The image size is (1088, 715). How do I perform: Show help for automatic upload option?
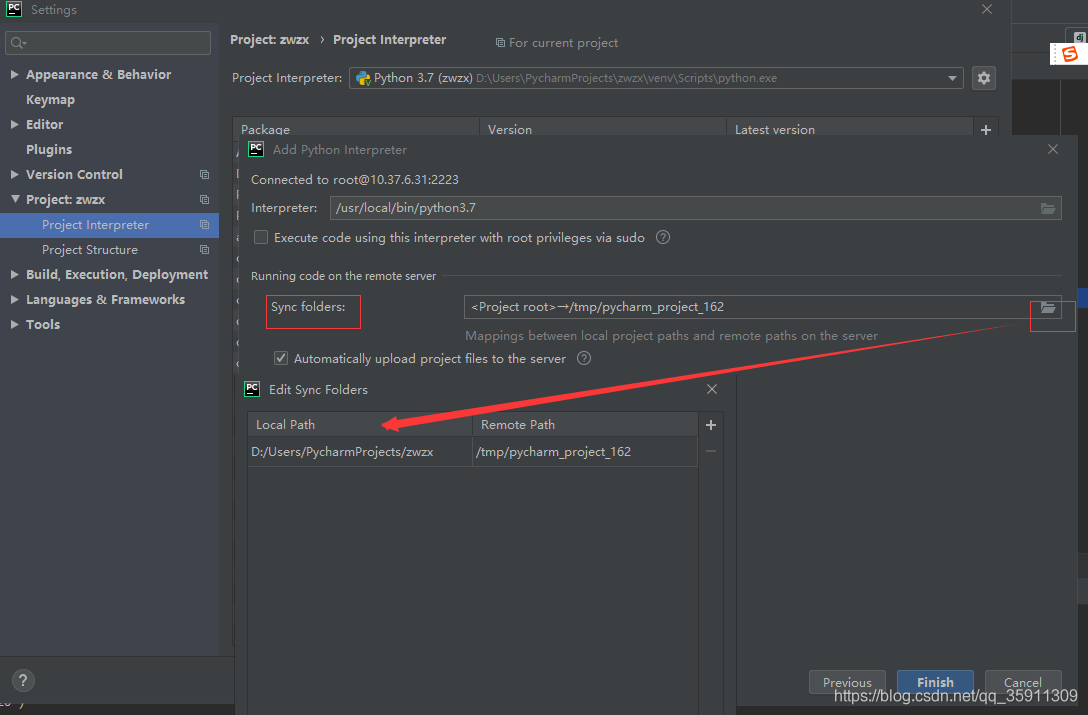584,358
